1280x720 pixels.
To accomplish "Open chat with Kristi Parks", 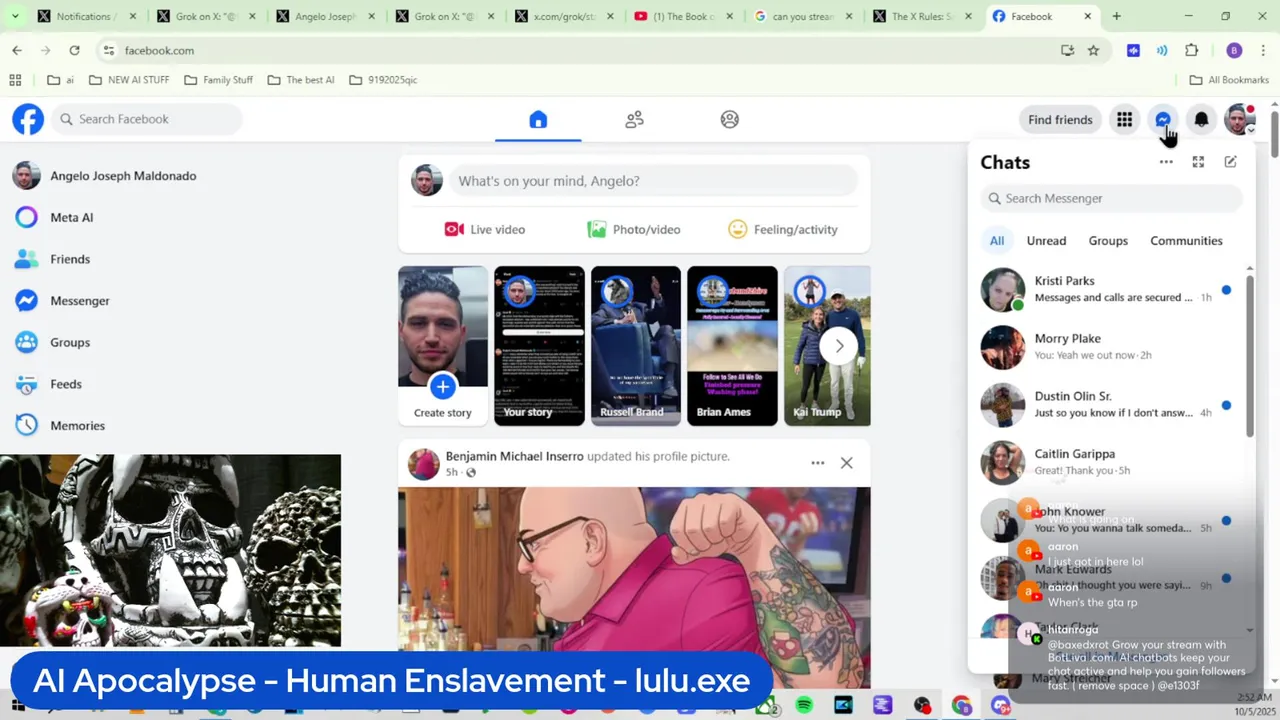I will tap(1108, 290).
